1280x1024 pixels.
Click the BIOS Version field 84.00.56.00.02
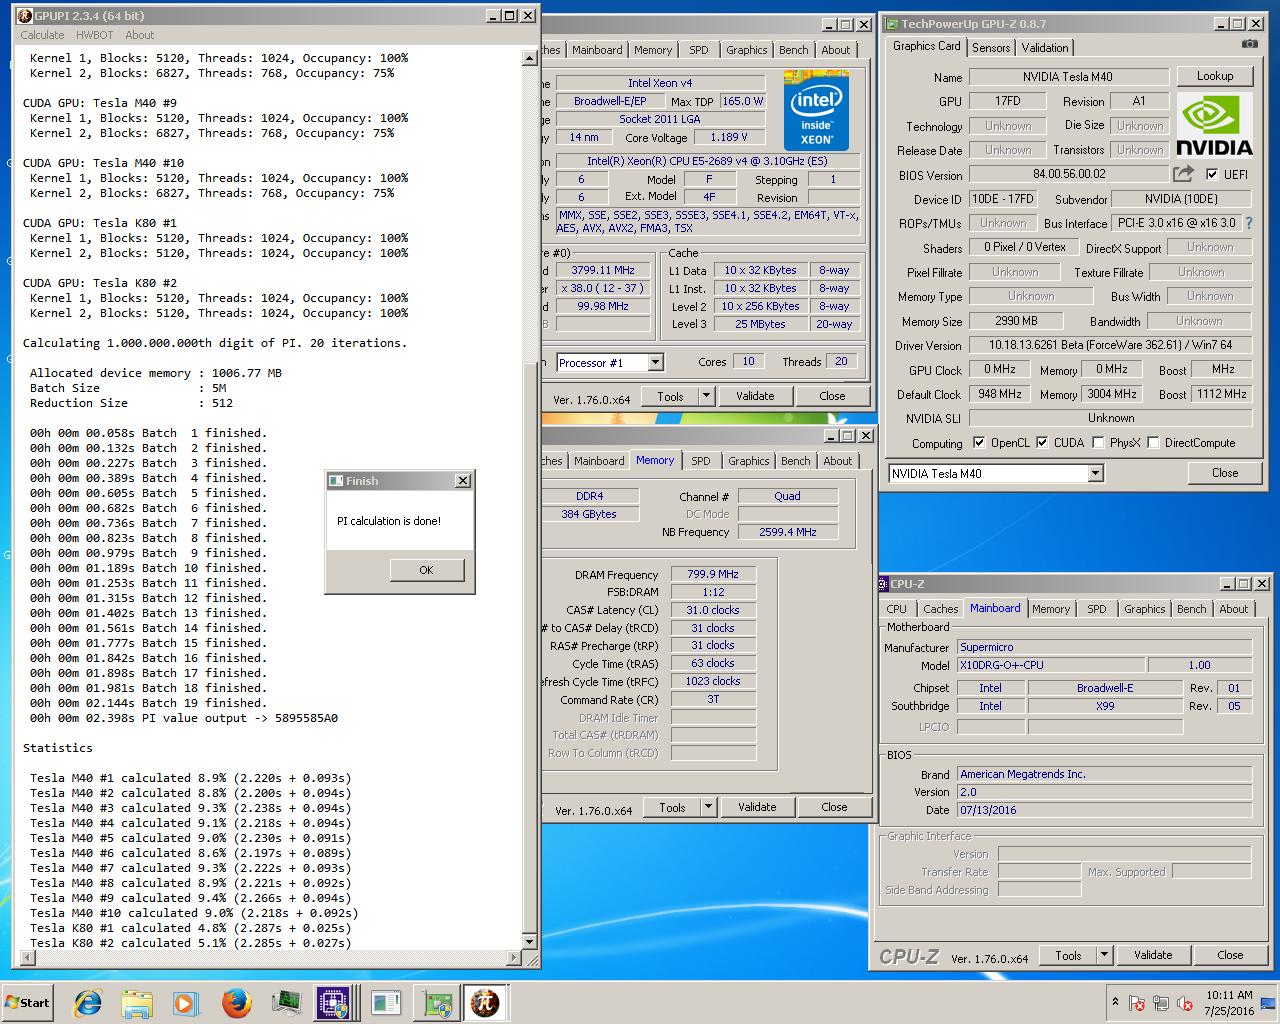point(1069,174)
